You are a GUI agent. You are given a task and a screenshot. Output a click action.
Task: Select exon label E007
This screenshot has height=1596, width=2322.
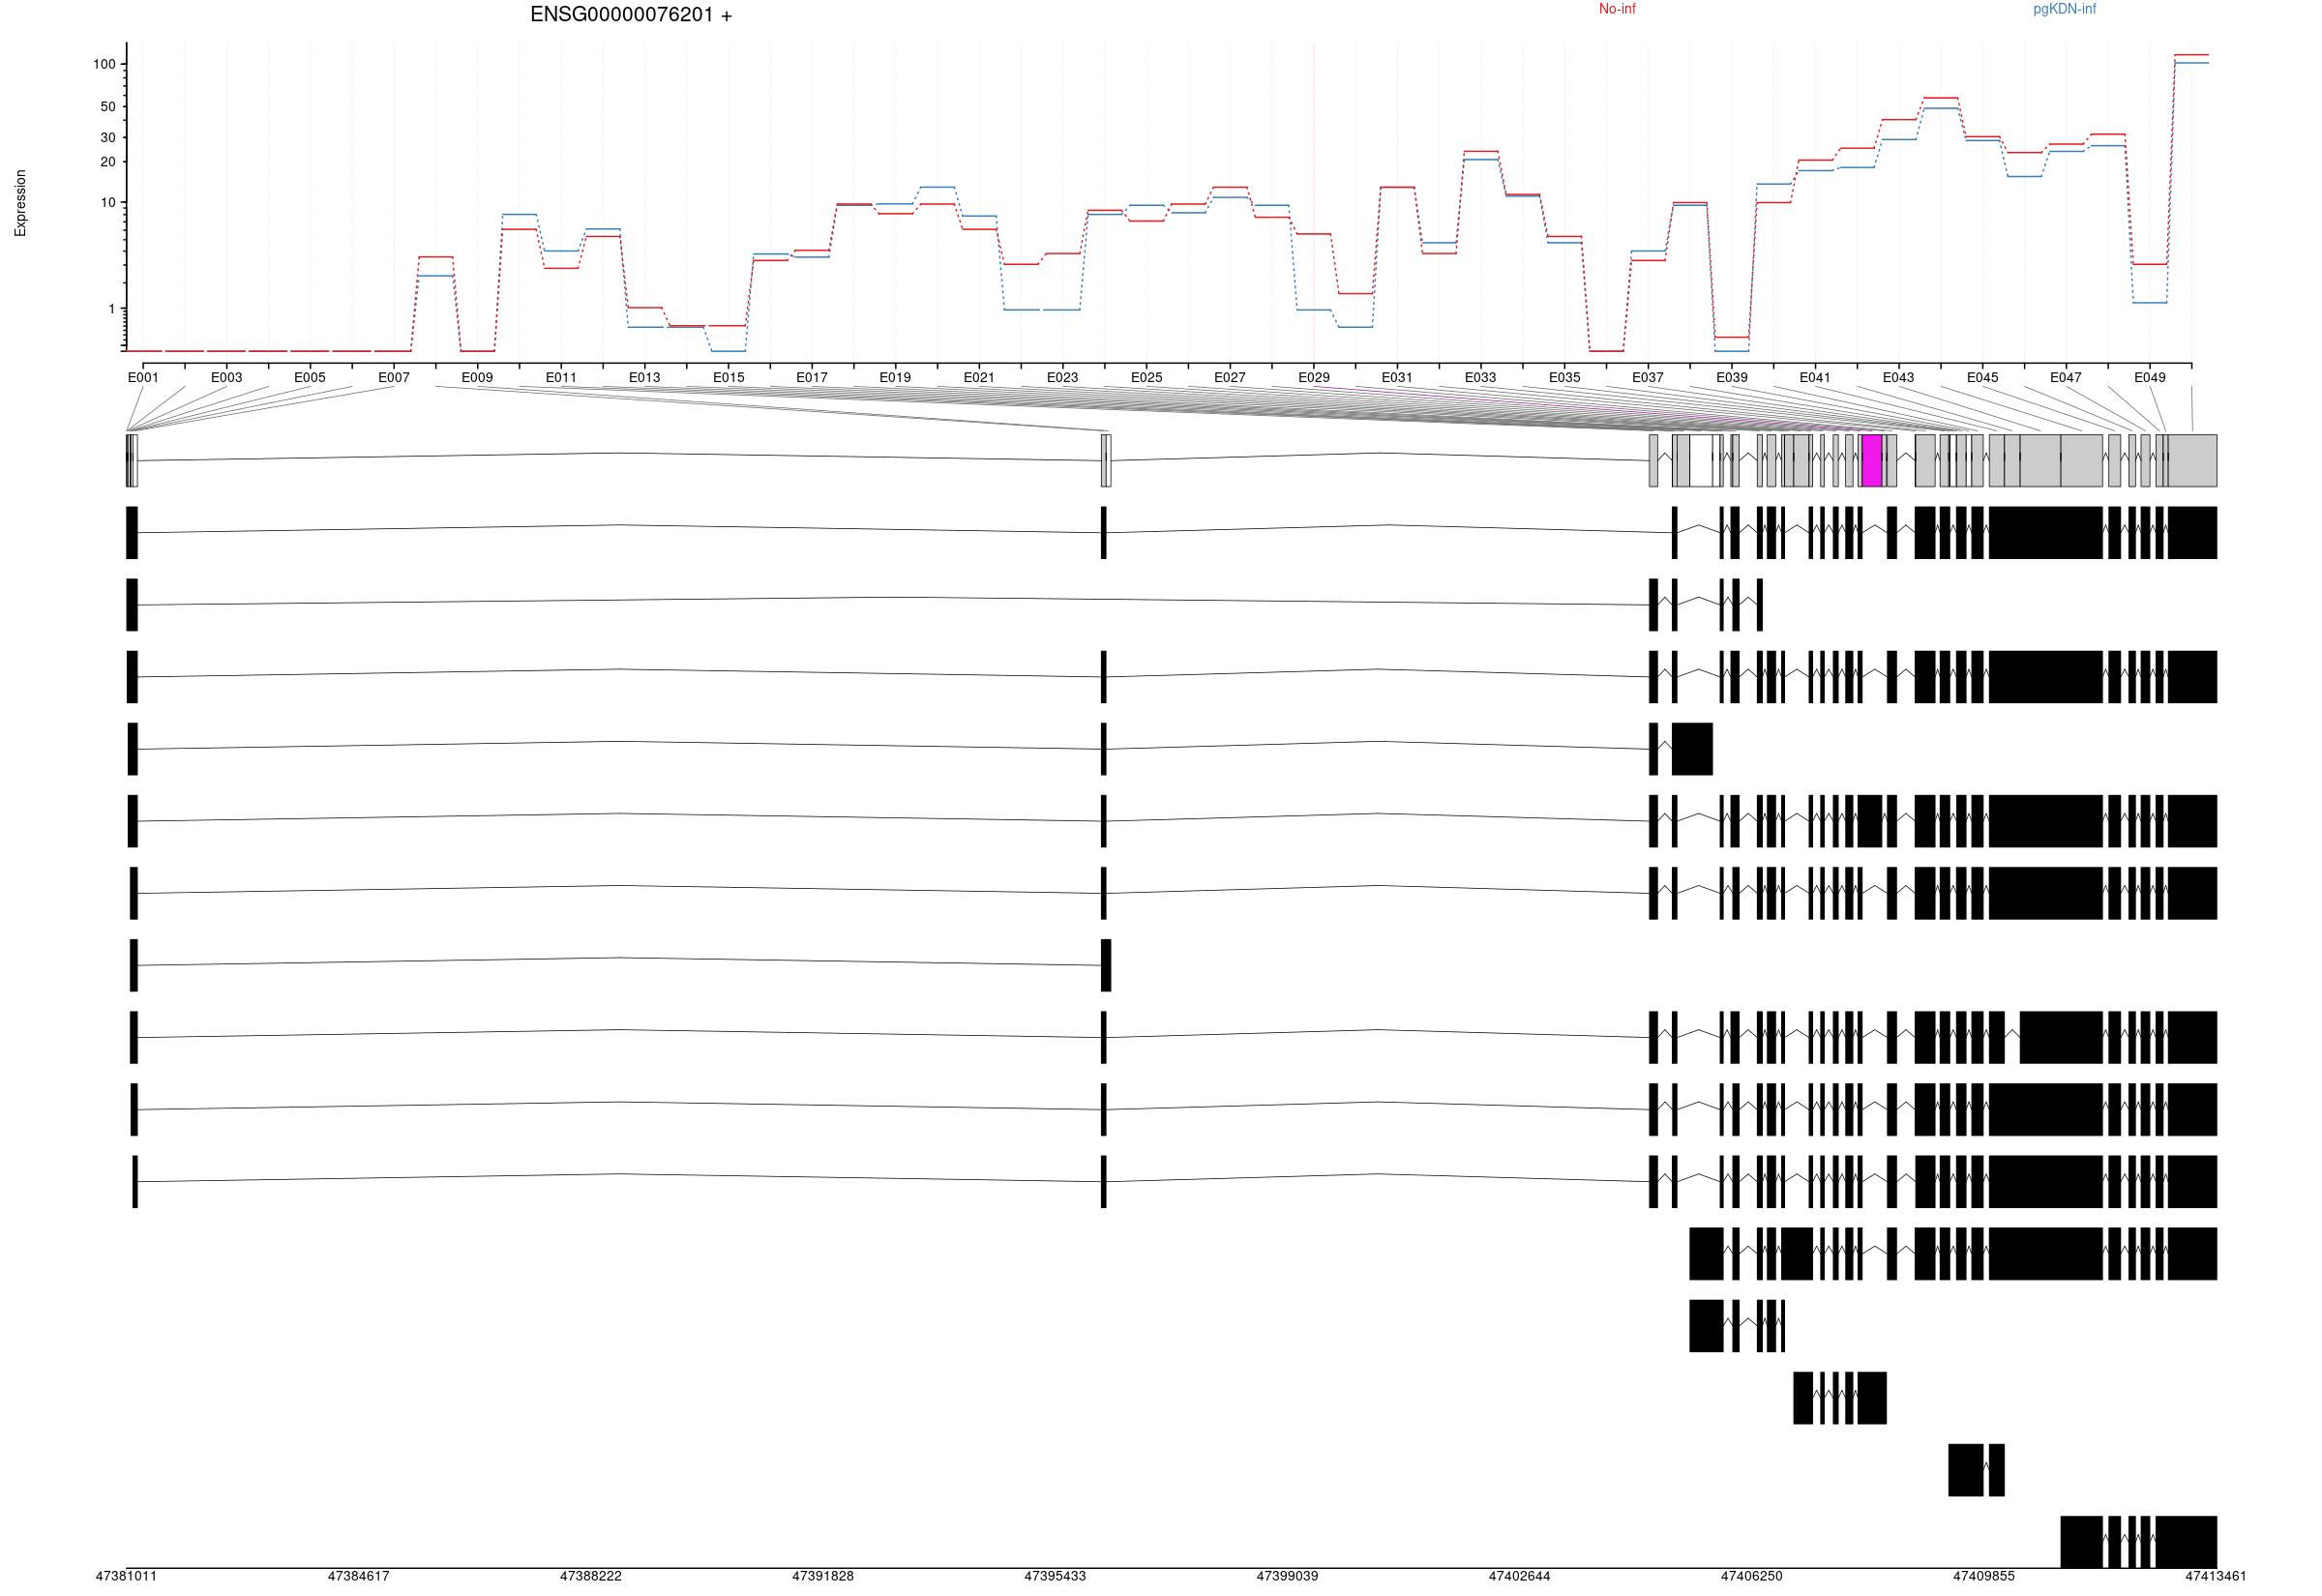click(394, 377)
